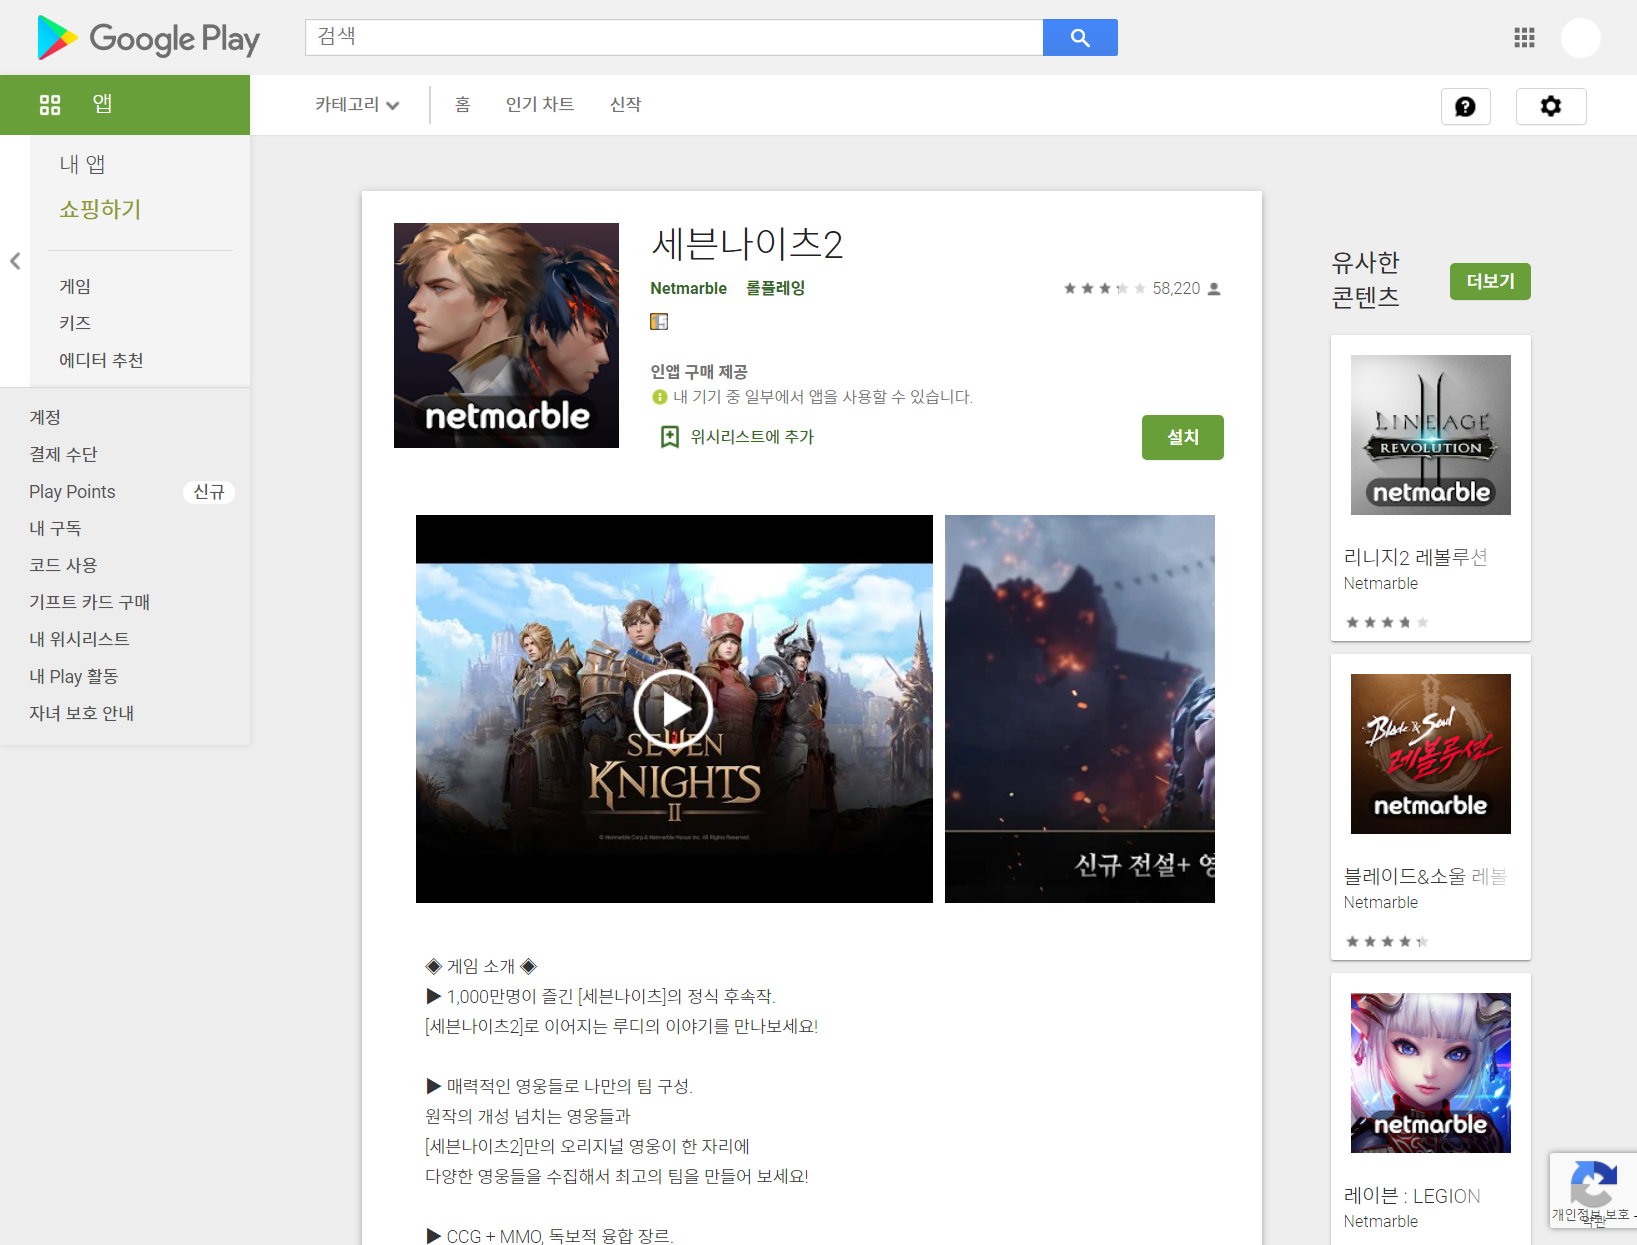Image resolution: width=1637 pixels, height=1245 pixels.
Task: Open the 내 위시리스트 link
Action: [x=79, y=639]
